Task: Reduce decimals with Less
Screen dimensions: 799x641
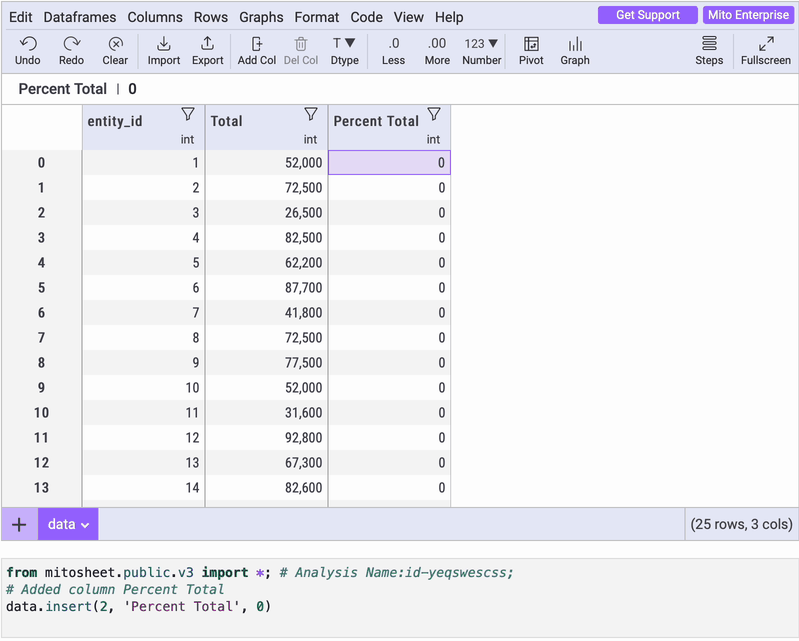Action: click(x=393, y=50)
